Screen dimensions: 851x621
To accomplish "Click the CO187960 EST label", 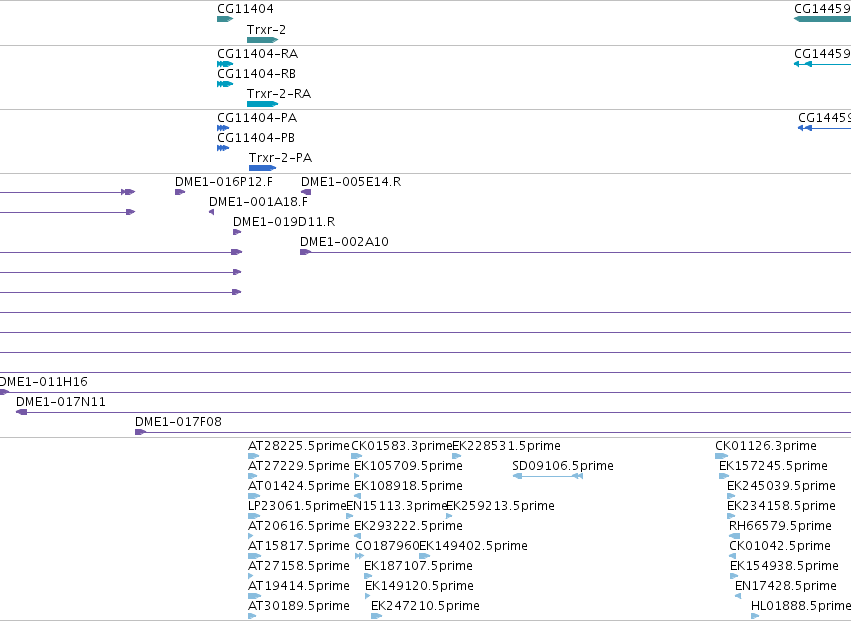I will [x=387, y=547].
